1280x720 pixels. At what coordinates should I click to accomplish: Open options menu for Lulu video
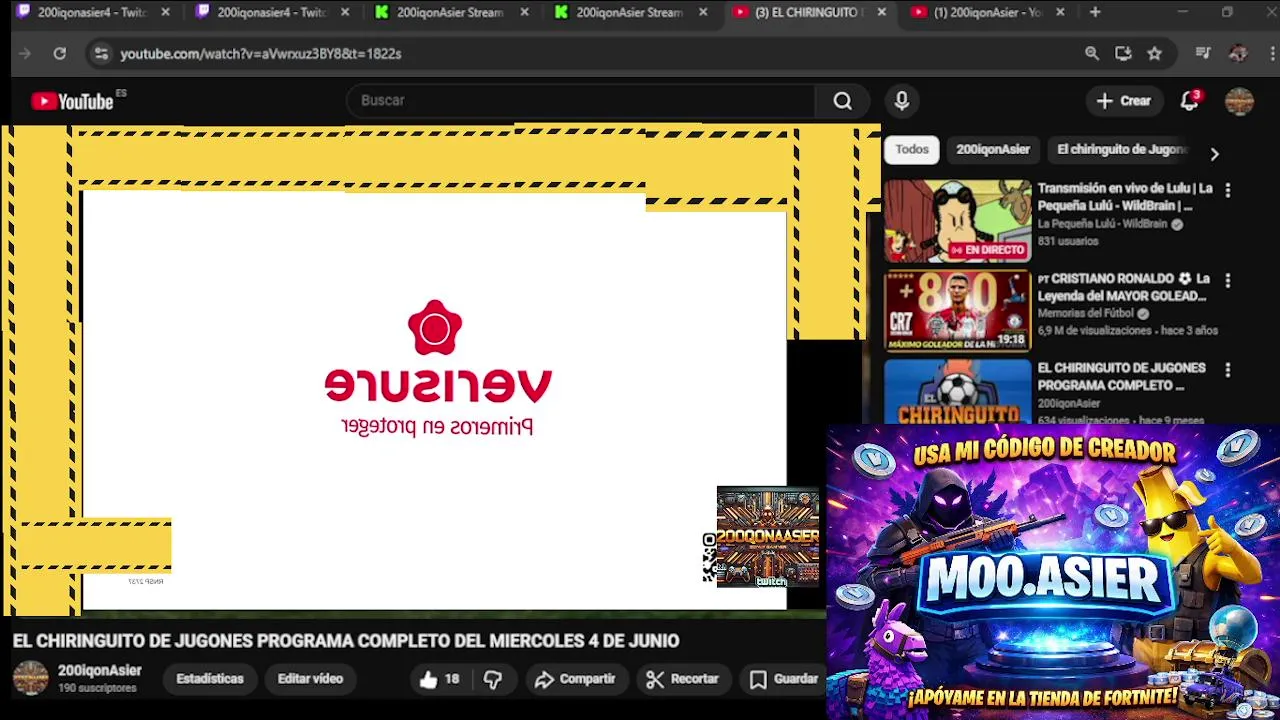click(1228, 190)
